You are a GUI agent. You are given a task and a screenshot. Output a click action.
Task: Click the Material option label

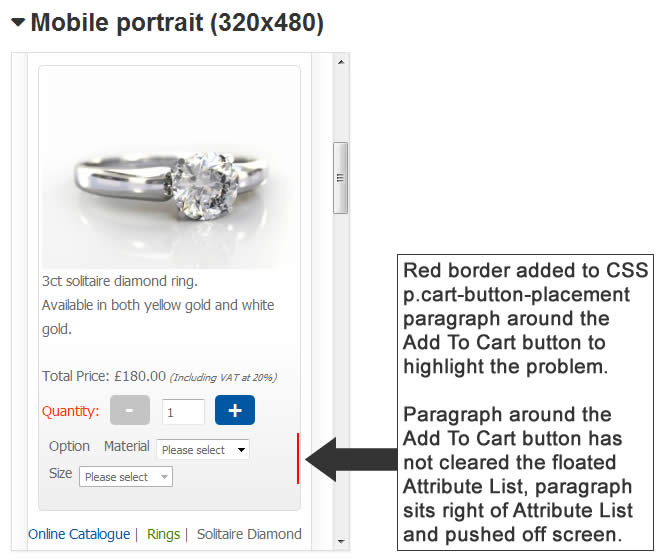[126, 446]
